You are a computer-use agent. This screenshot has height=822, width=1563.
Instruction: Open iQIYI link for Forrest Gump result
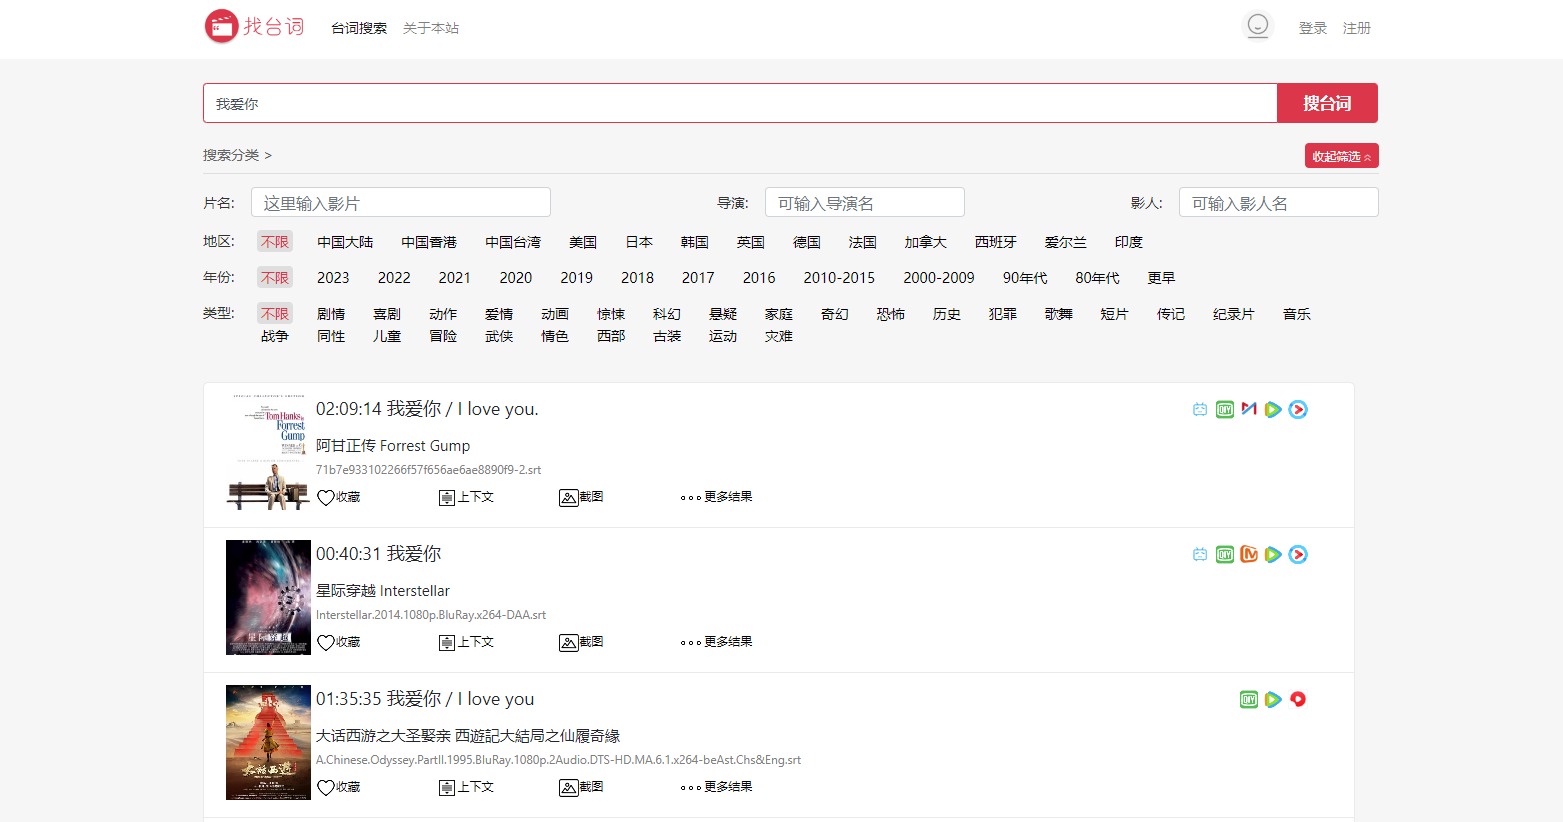pos(1225,409)
